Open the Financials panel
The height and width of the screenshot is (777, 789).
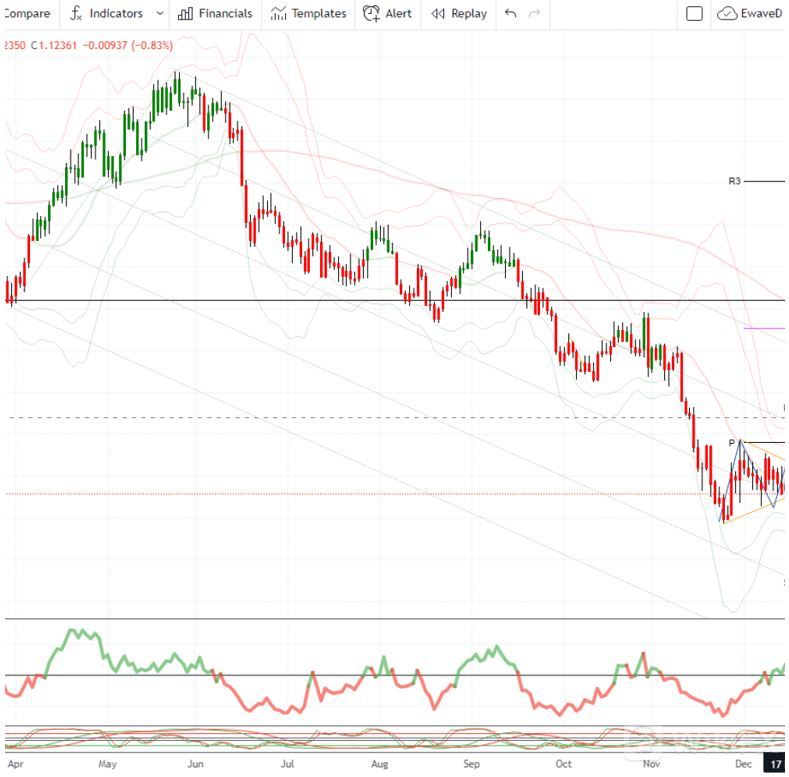click(214, 14)
